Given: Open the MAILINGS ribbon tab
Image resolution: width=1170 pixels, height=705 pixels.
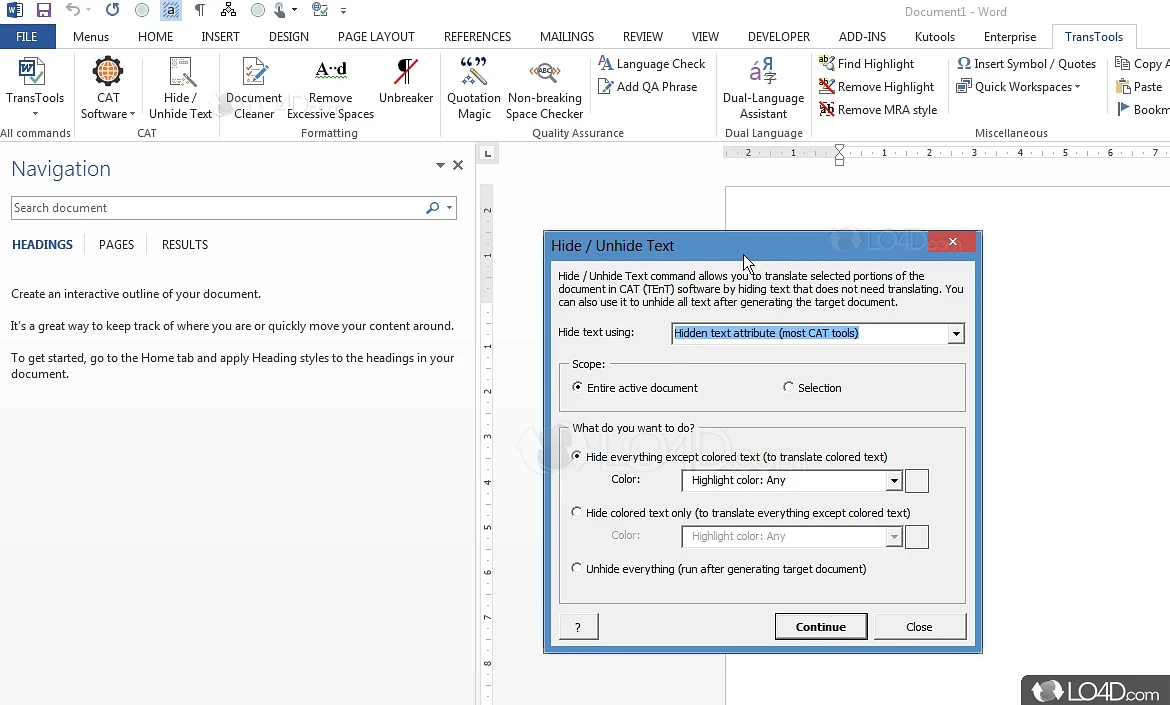Looking at the screenshot, I should (x=566, y=36).
